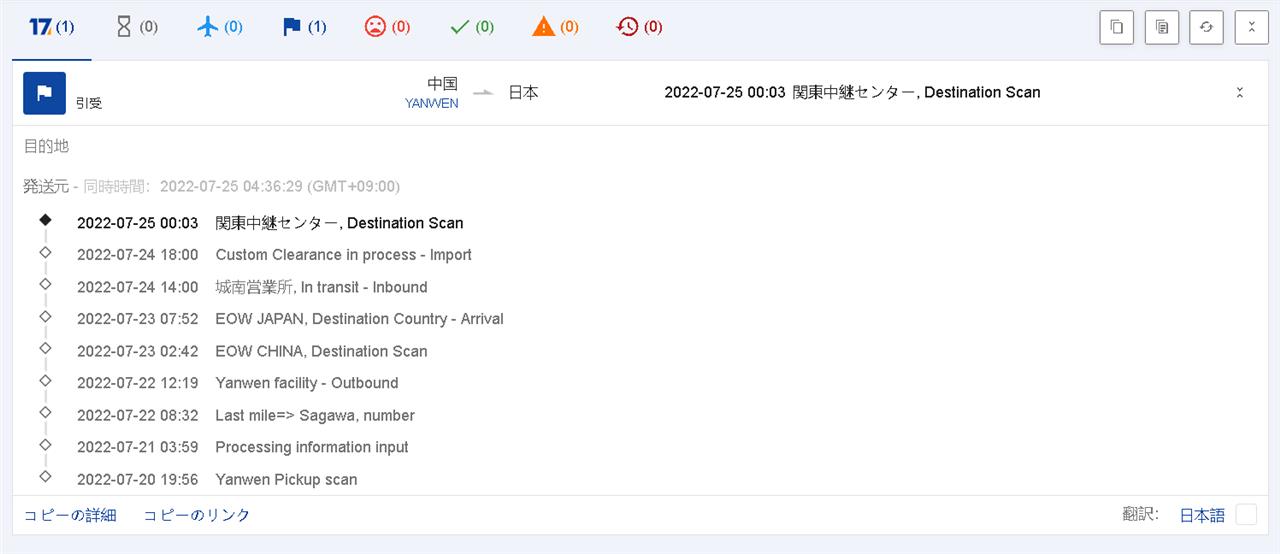Click the refresh tracking icon button

[x=1206, y=28]
